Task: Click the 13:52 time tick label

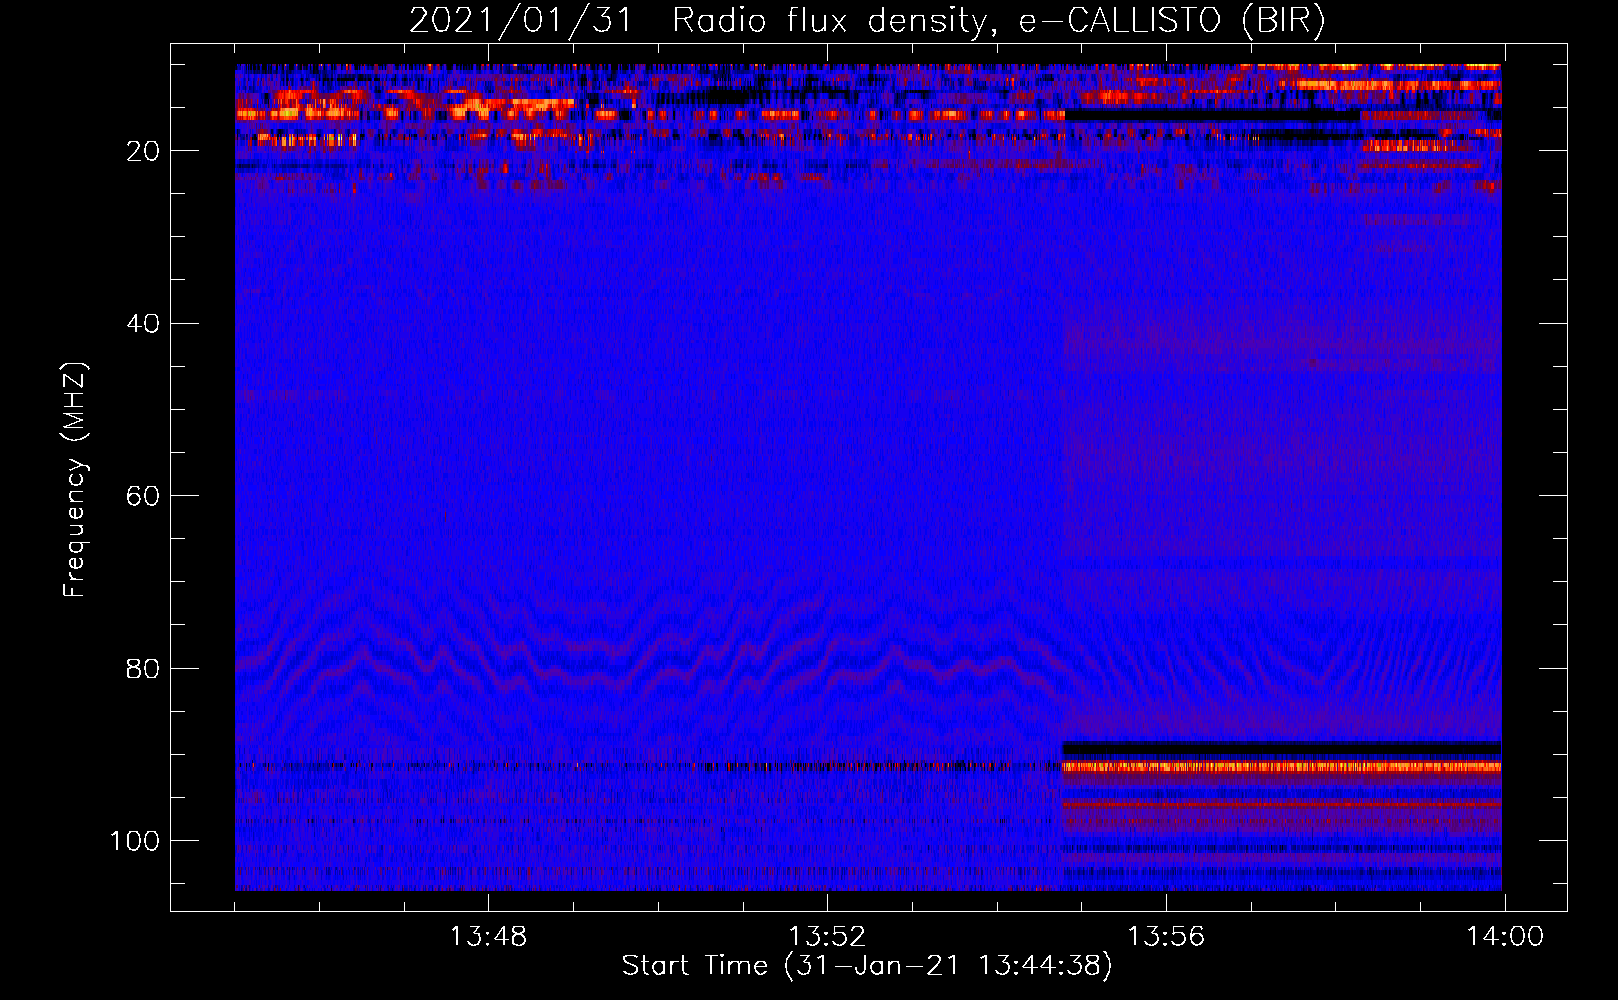Action: click(x=827, y=937)
